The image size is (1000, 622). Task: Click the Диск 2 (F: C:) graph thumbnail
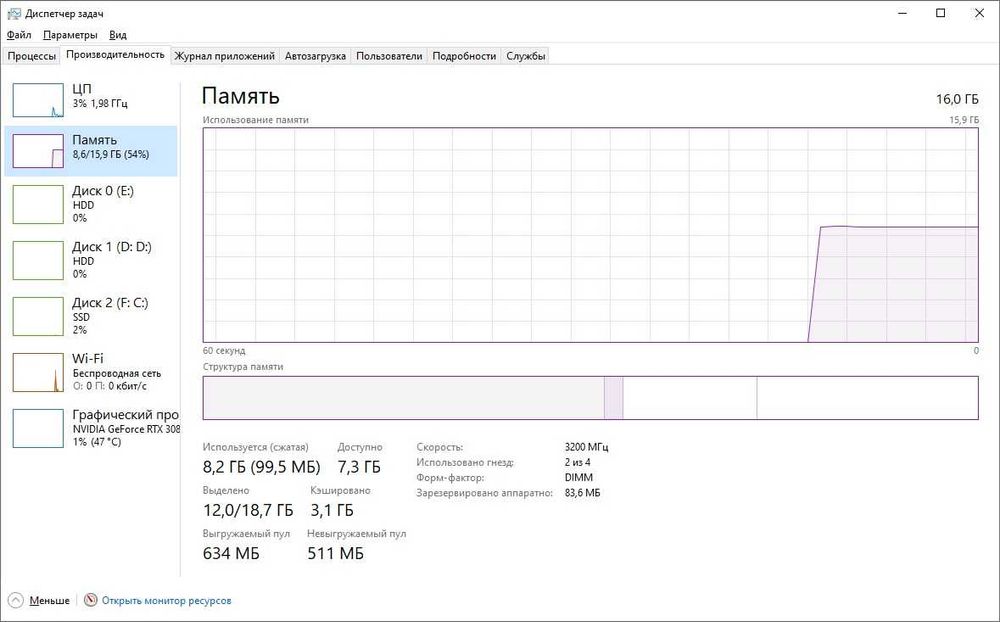tap(38, 316)
